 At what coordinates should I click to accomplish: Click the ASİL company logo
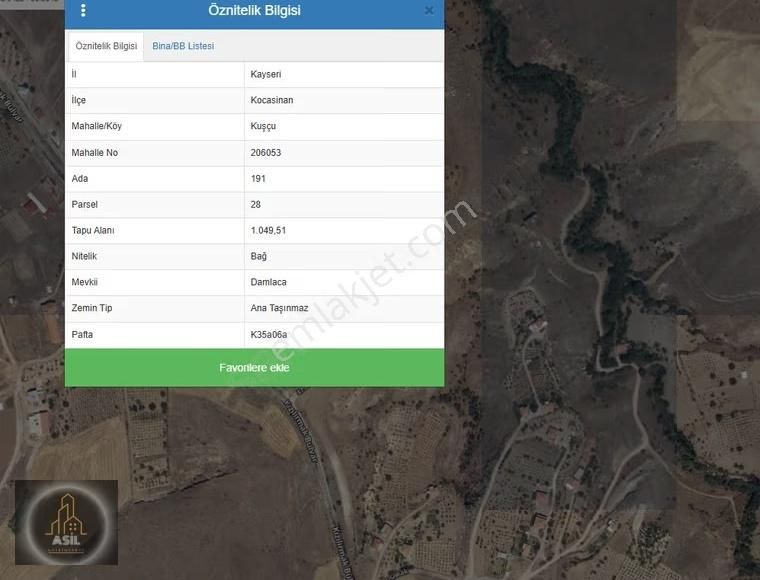click(x=66, y=522)
